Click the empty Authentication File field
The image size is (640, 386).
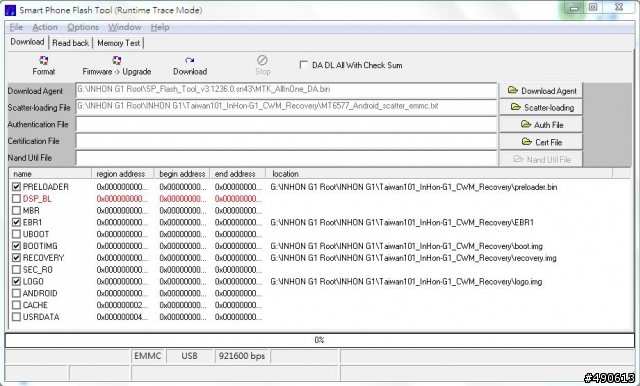click(286, 124)
